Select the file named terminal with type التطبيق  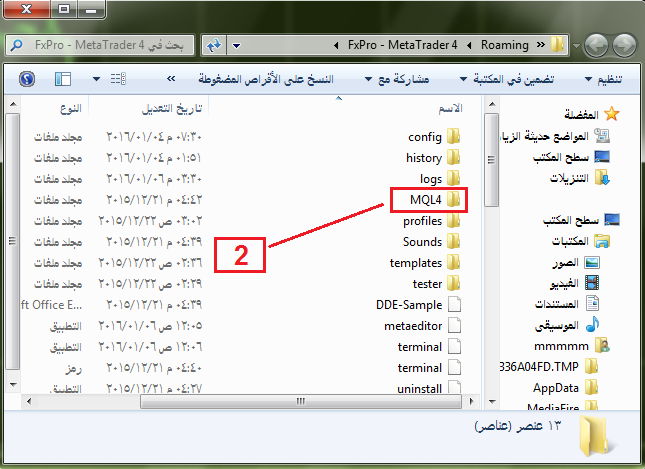click(420, 347)
